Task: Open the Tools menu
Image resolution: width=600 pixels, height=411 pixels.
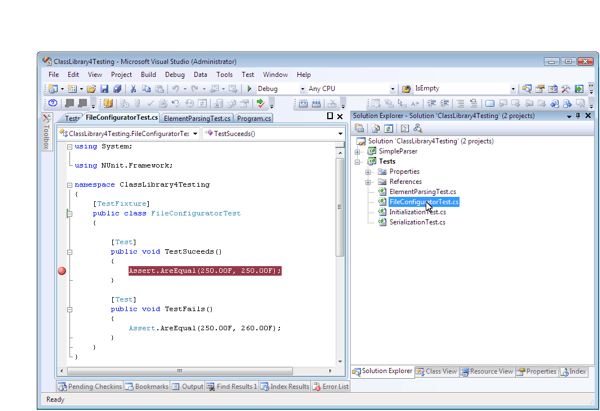Action: [224, 75]
